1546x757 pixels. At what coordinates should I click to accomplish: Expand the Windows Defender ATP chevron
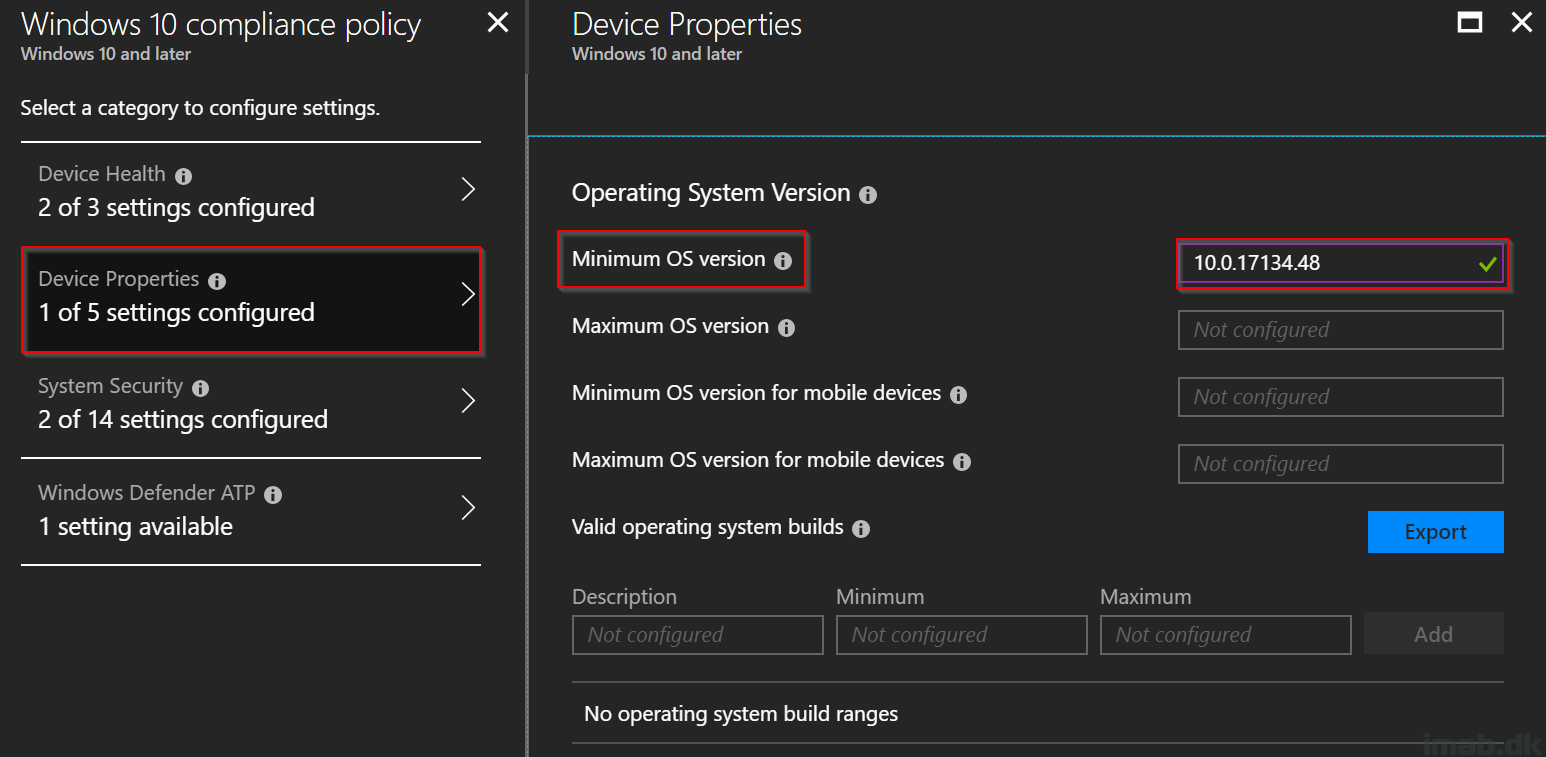467,508
